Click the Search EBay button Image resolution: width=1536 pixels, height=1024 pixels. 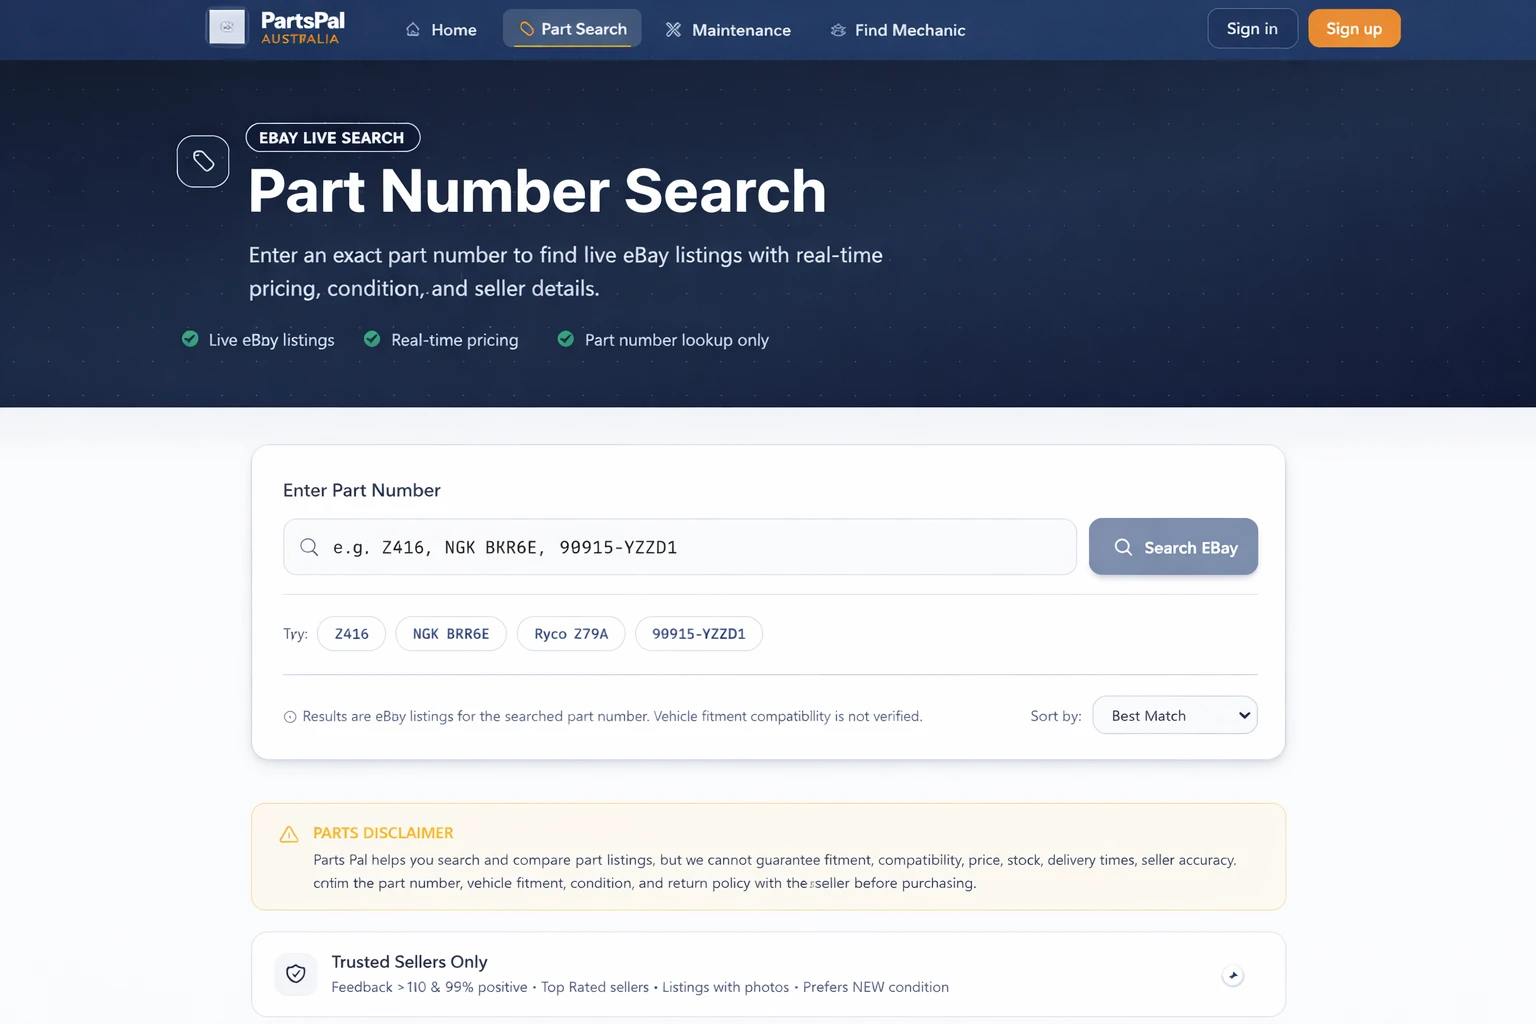(x=1173, y=547)
